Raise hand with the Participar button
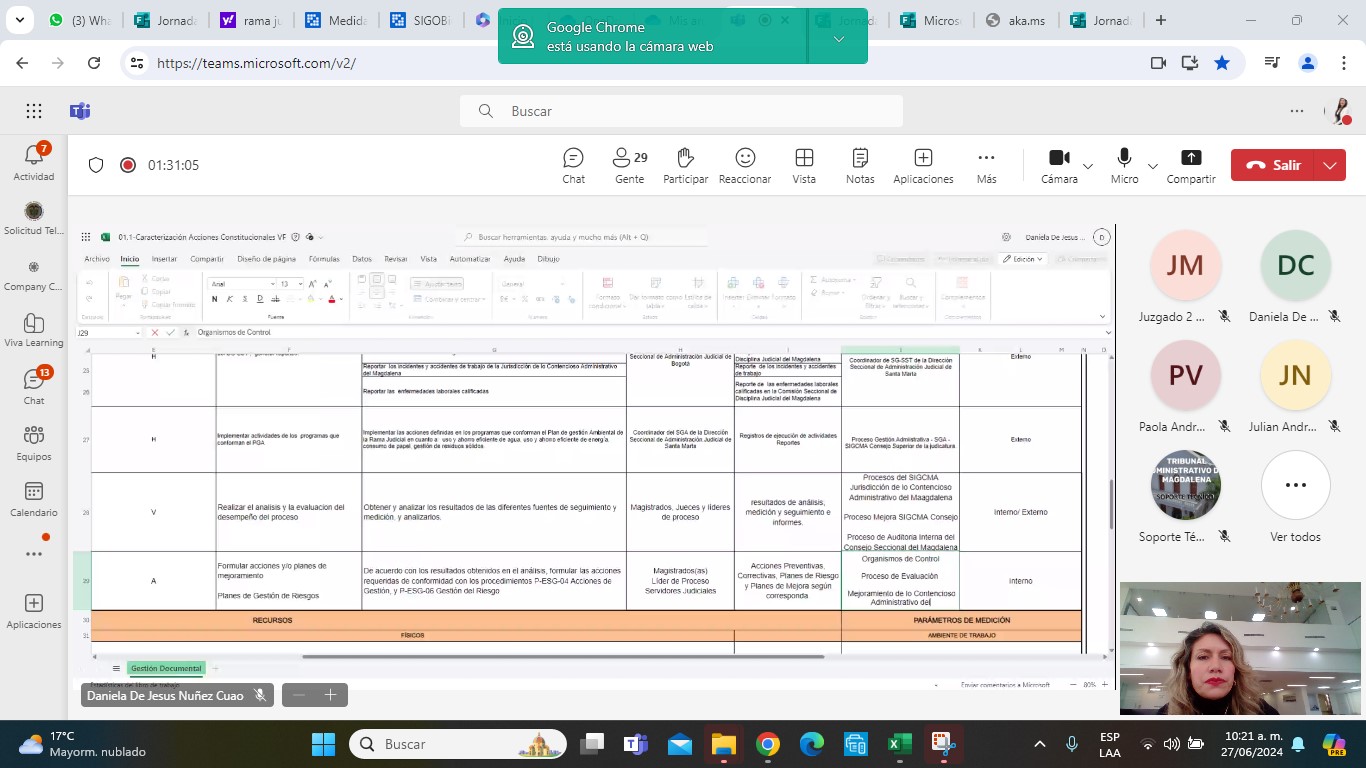 [x=685, y=166]
